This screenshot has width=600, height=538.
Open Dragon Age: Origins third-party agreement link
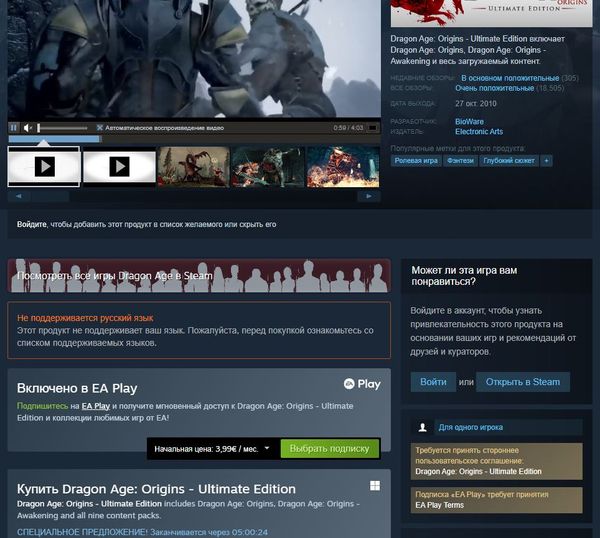(478, 471)
